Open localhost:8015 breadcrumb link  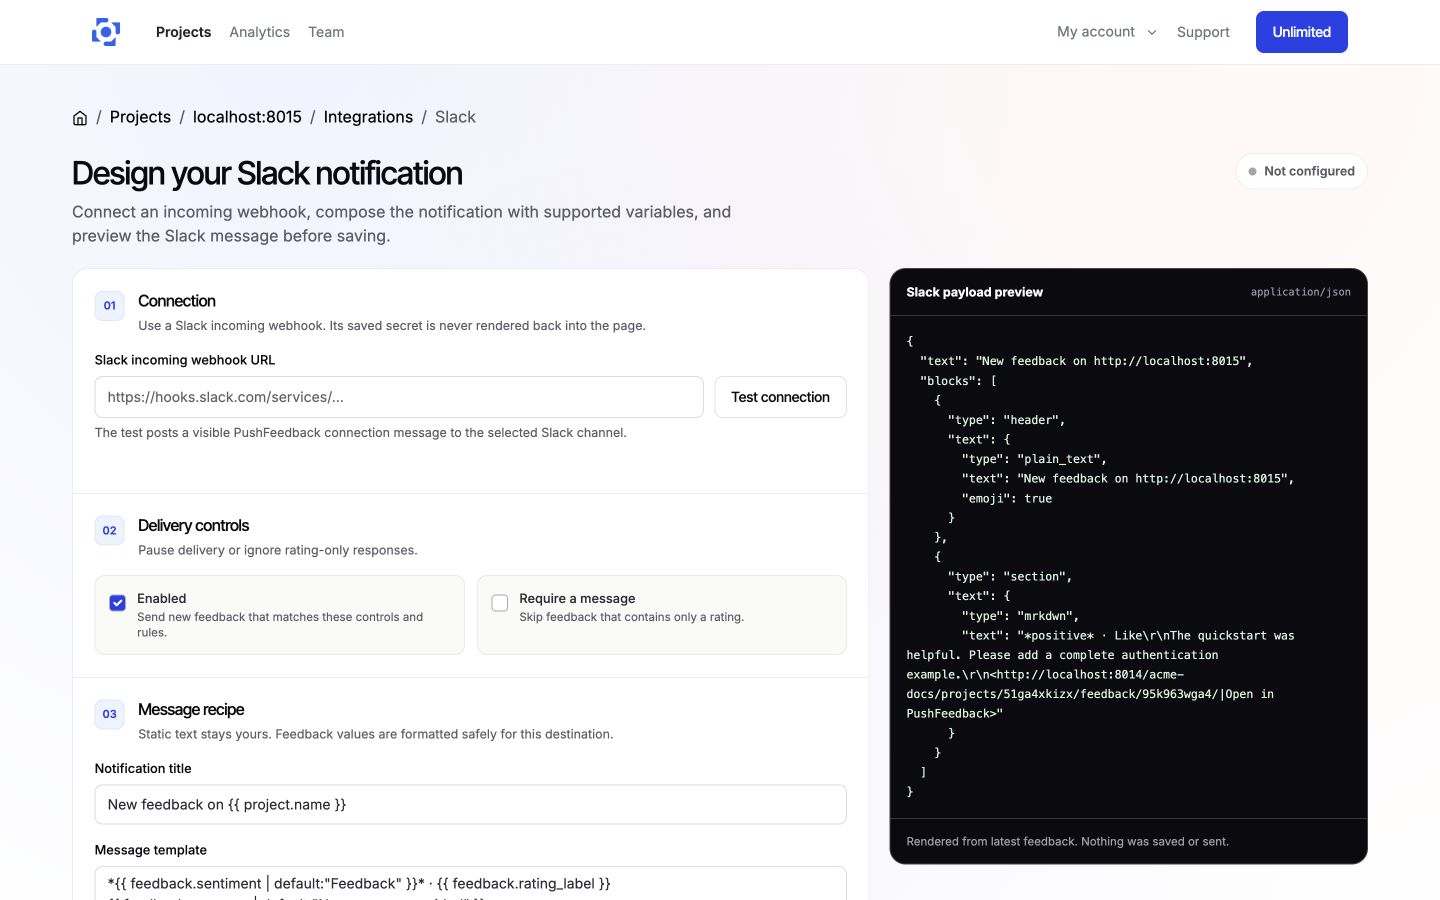(247, 117)
